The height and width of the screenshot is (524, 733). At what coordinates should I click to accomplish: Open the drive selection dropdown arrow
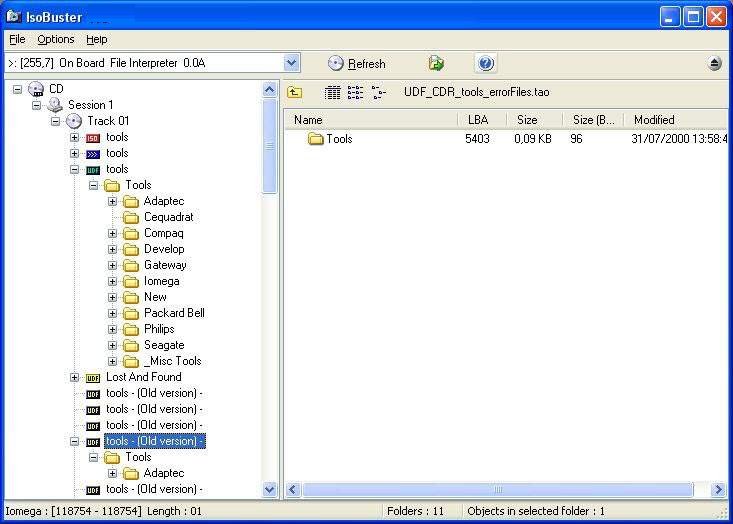pos(291,63)
